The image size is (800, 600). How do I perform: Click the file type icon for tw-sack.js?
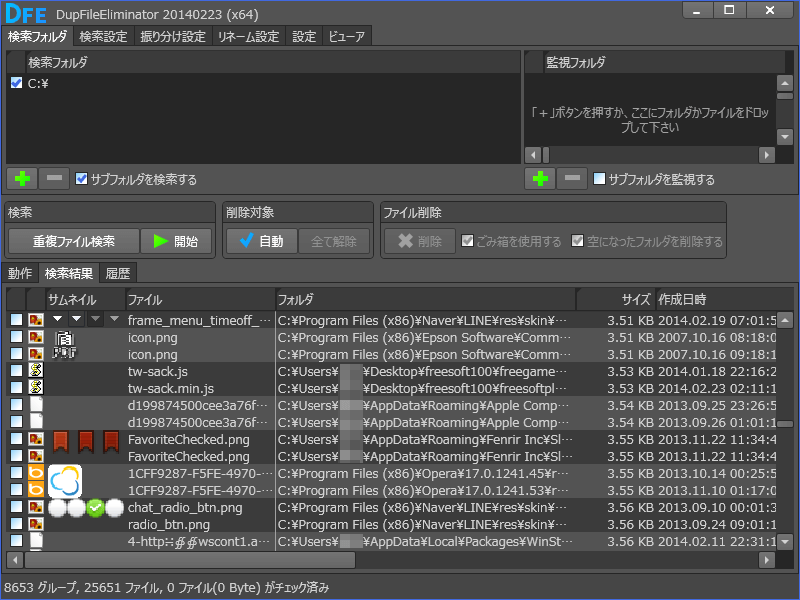click(35, 371)
